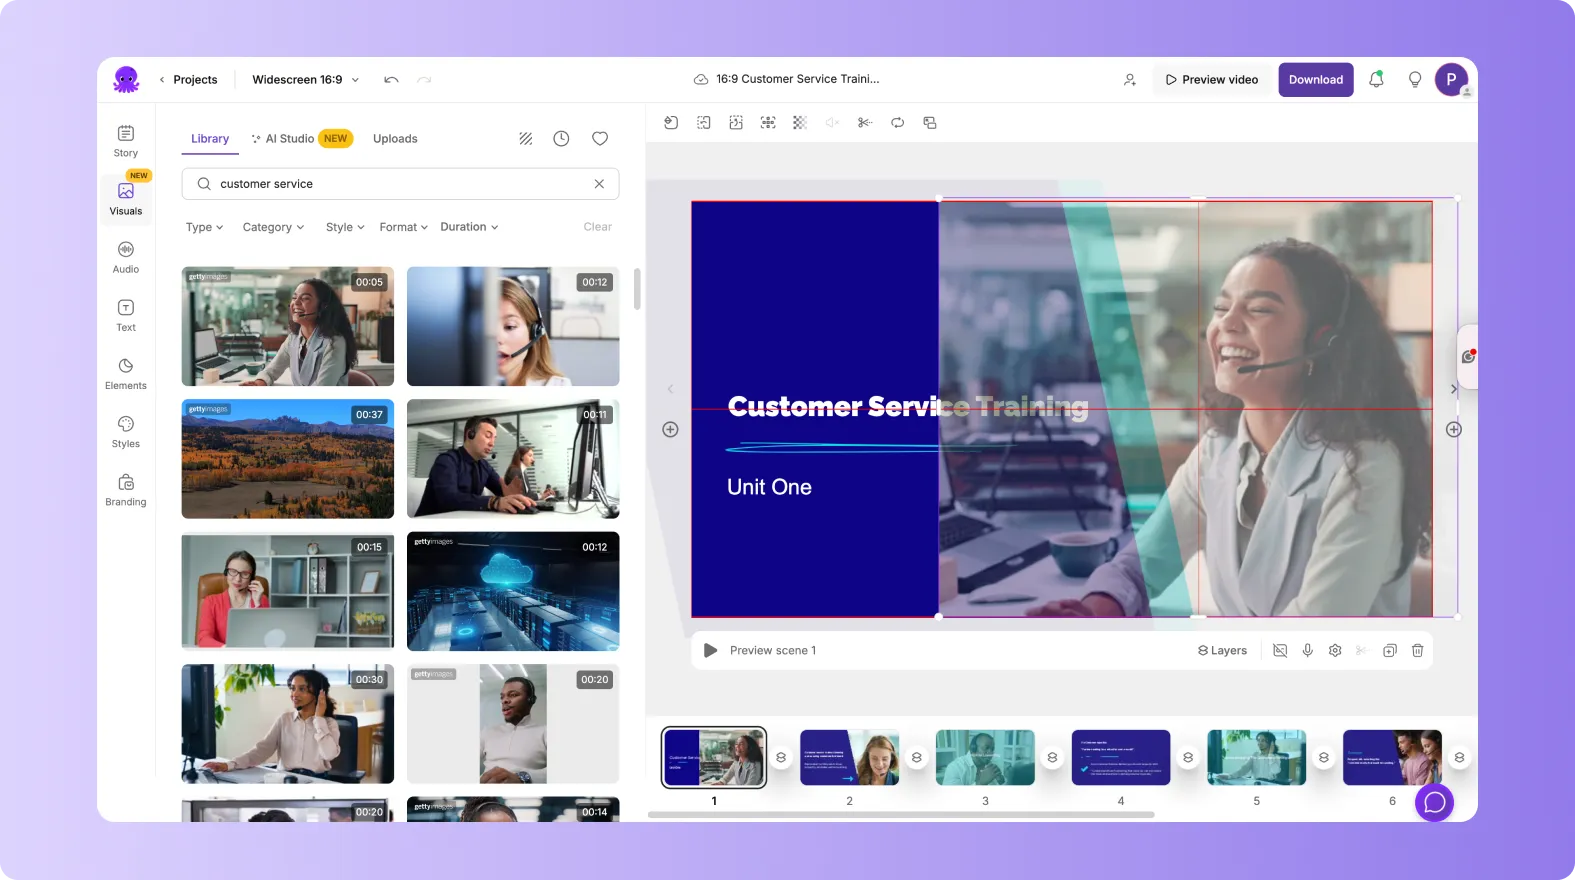The height and width of the screenshot is (880, 1575).
Task: Toggle the scene microphone voiceover icon
Action: click(x=1307, y=651)
